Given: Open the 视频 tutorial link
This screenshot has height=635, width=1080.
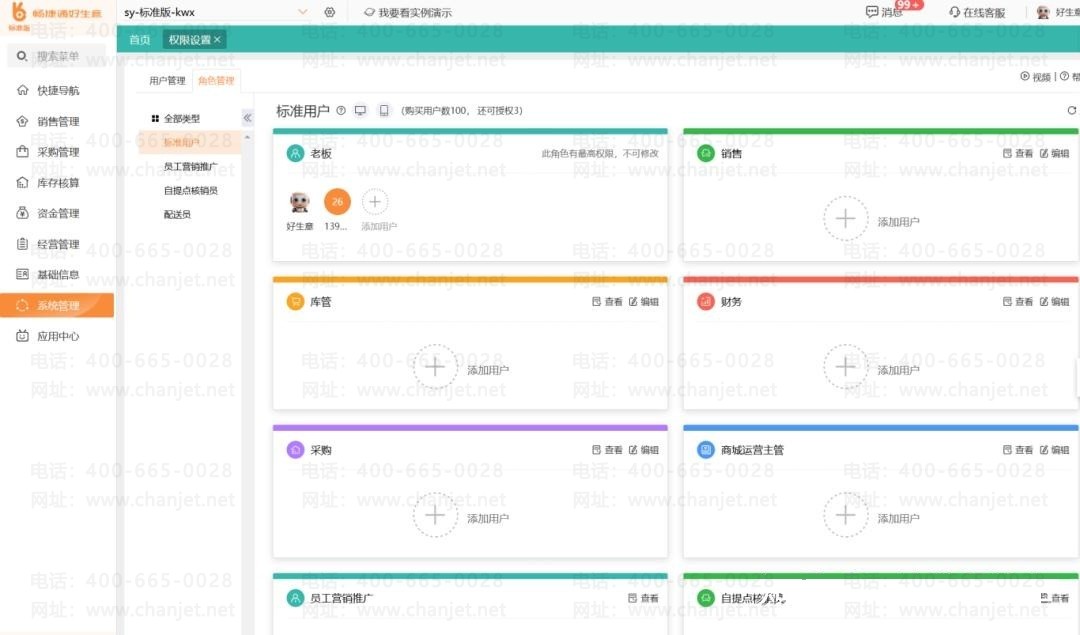Looking at the screenshot, I should pos(1035,76).
